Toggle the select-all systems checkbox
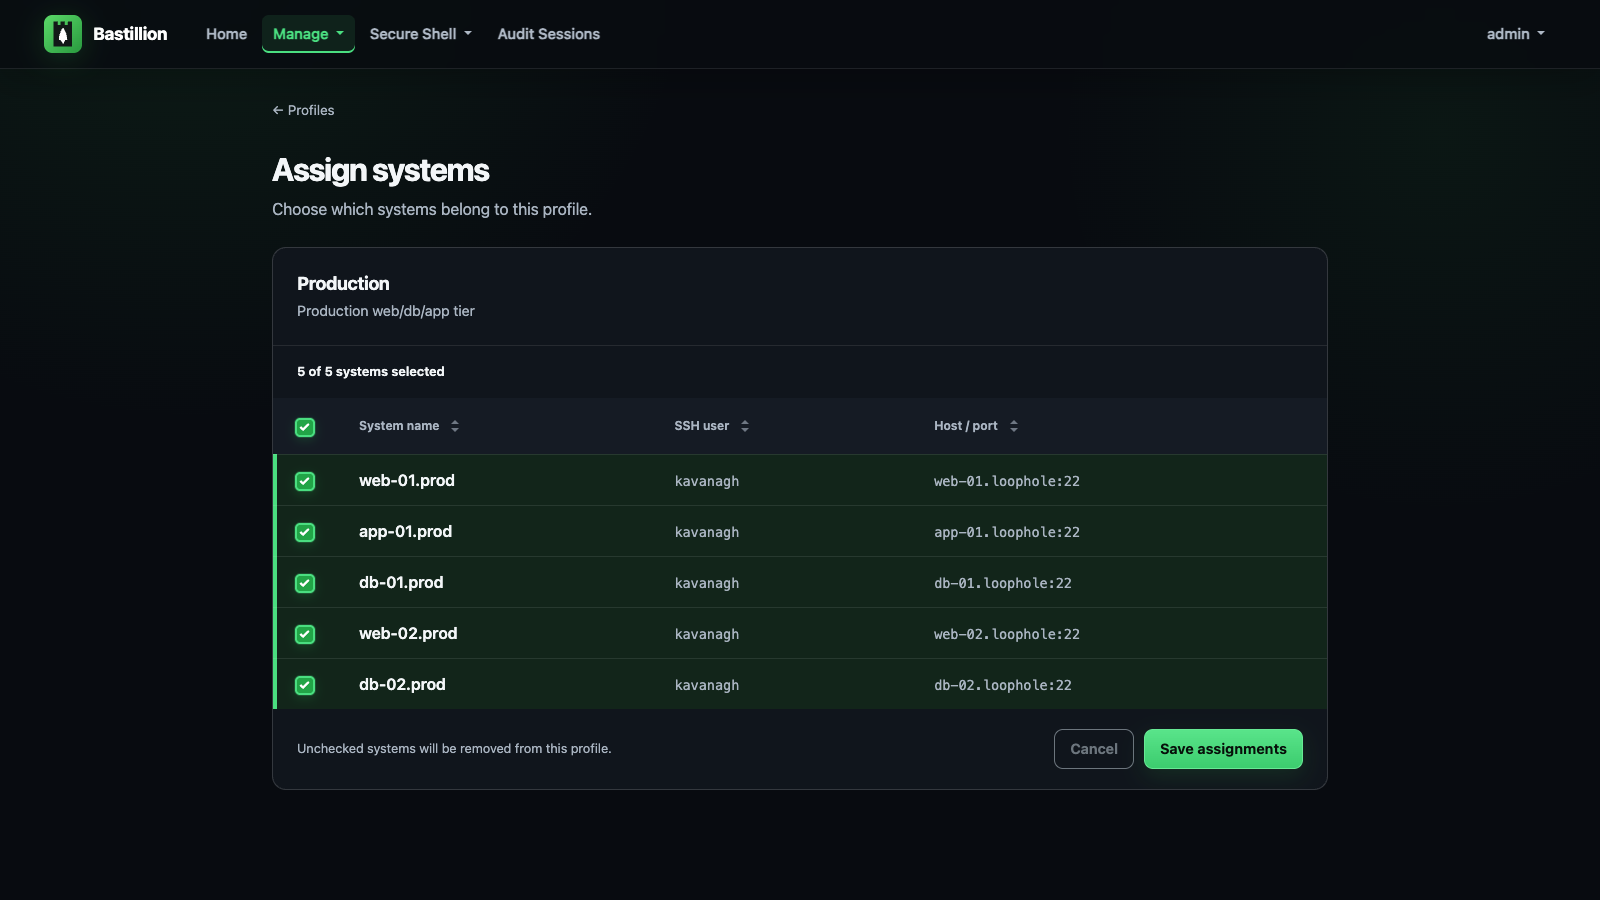The width and height of the screenshot is (1600, 900). pos(305,427)
